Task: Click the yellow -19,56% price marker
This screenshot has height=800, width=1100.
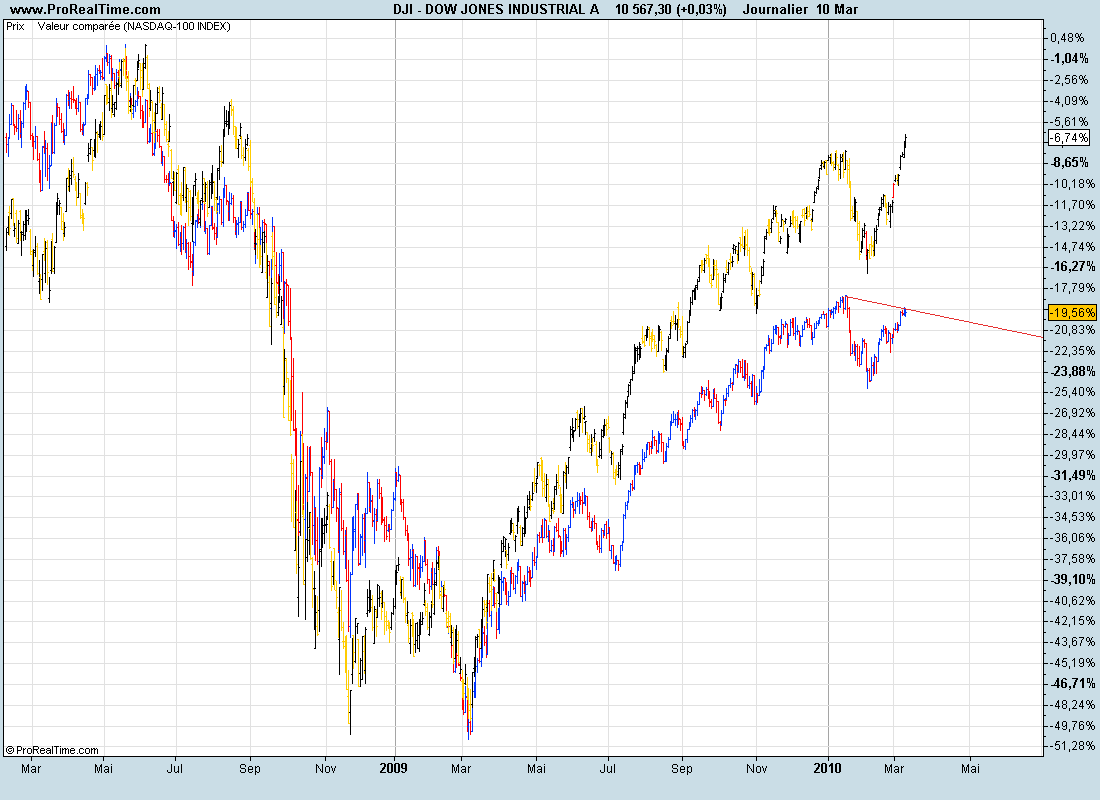Action: [x=1072, y=312]
